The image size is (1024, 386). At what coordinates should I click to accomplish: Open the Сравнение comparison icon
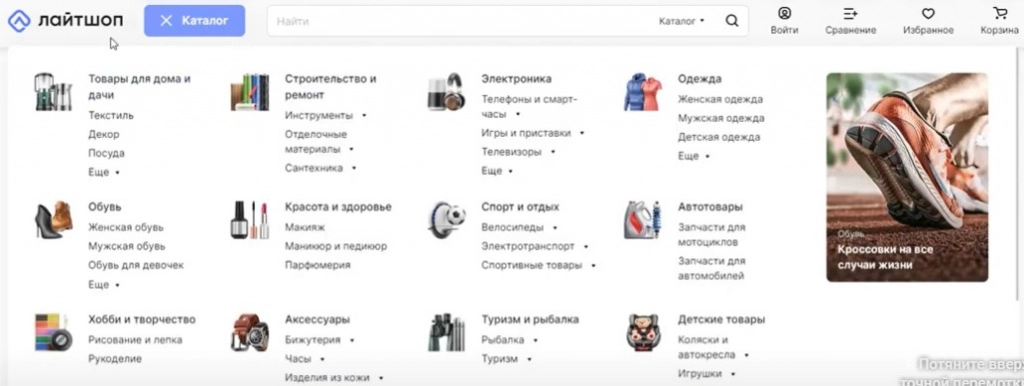click(850, 14)
